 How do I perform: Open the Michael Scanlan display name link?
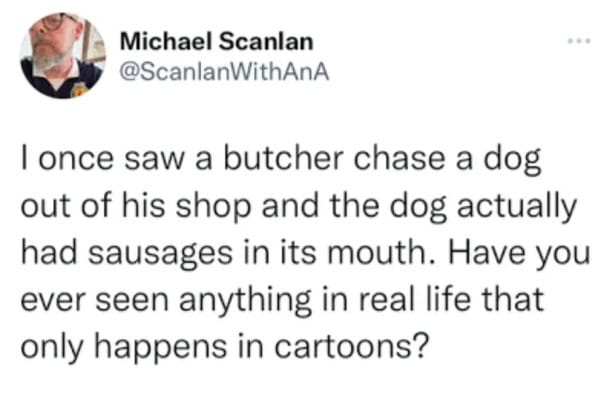click(x=217, y=41)
